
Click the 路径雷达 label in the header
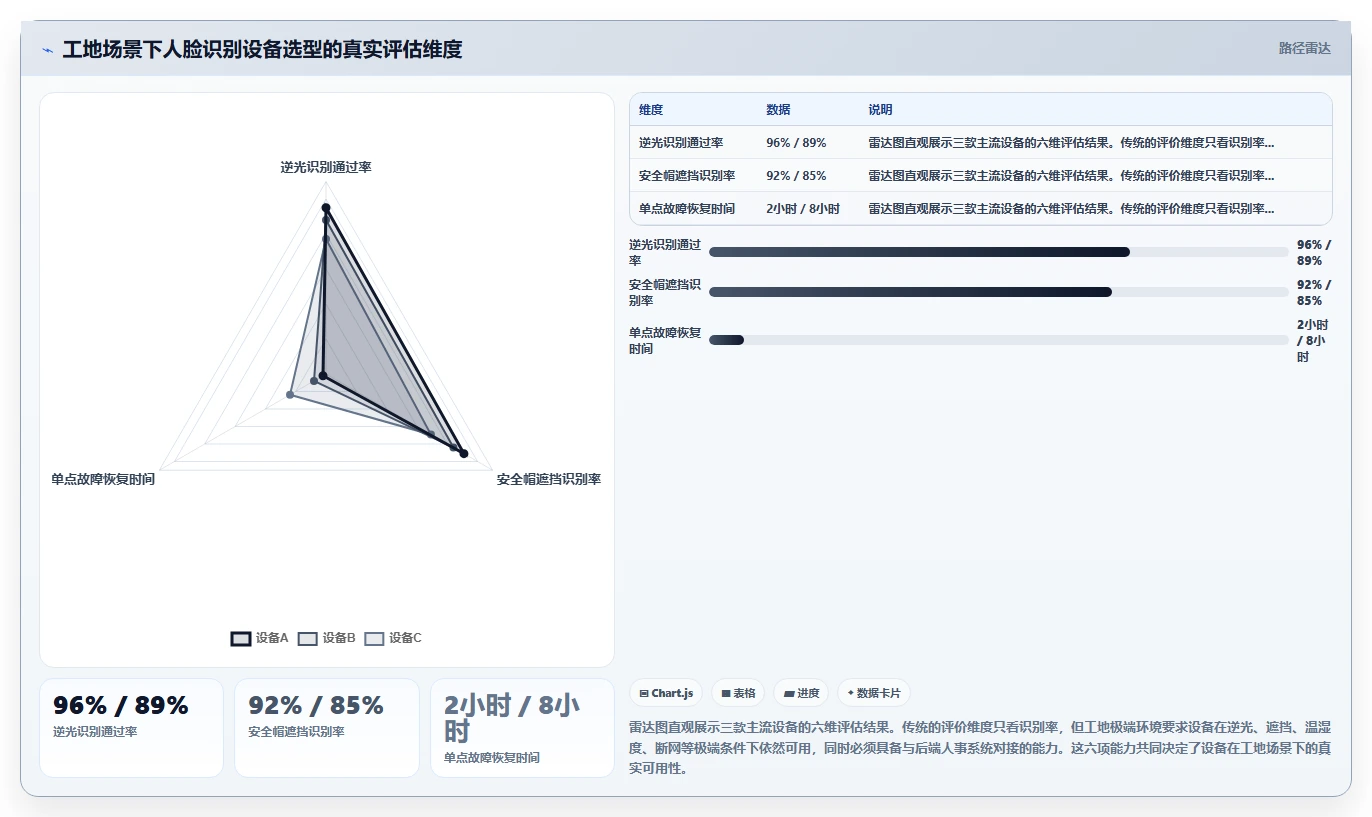pos(1304,48)
